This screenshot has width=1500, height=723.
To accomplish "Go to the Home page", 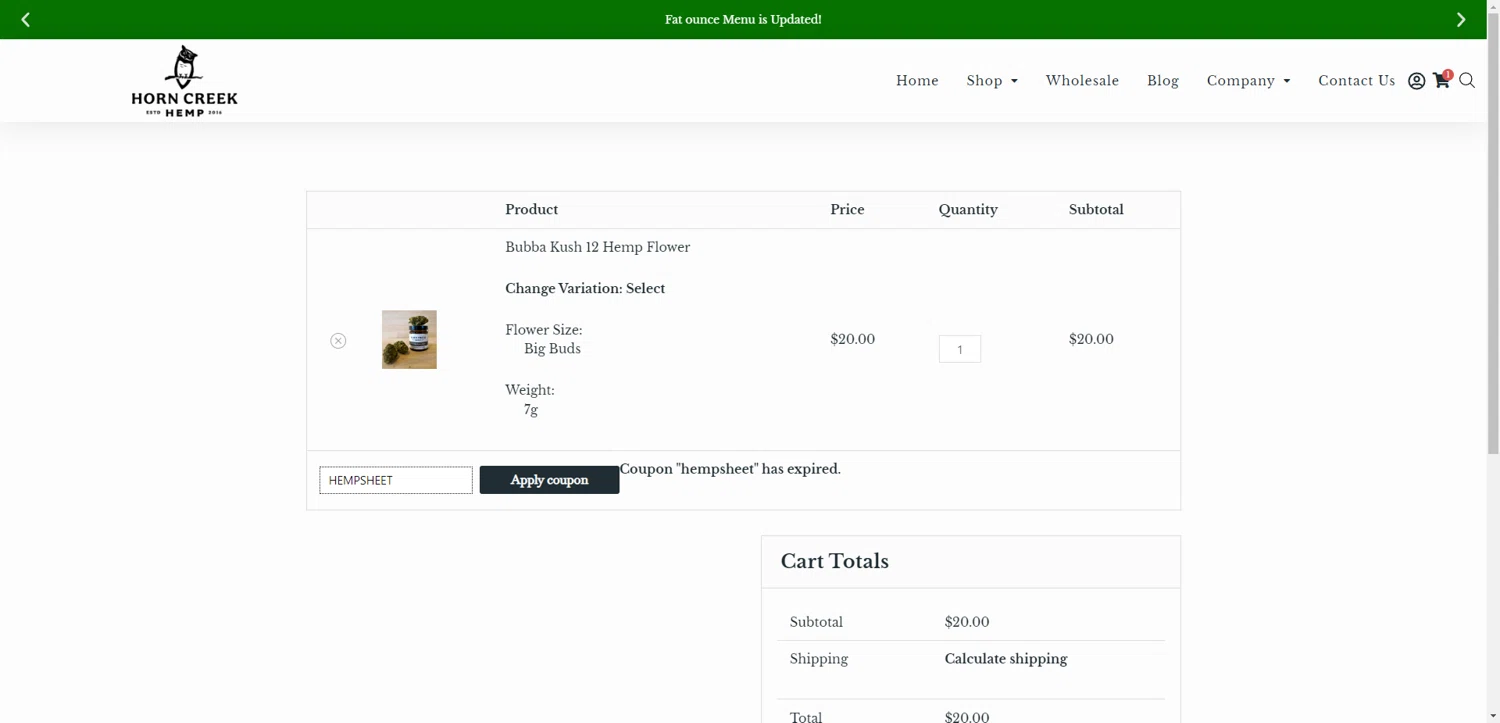I will (x=917, y=81).
